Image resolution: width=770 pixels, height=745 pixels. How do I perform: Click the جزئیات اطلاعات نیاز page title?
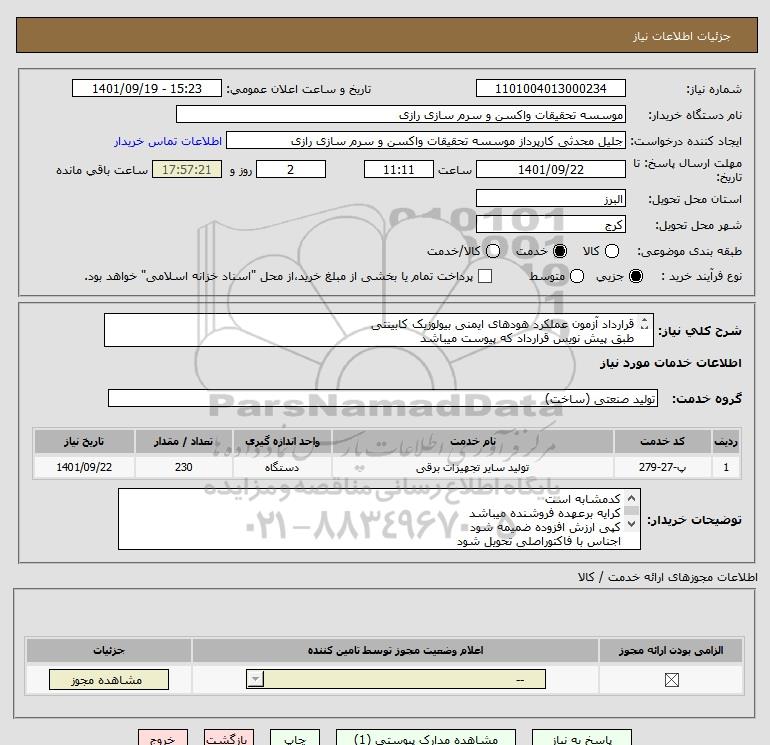[682, 36]
